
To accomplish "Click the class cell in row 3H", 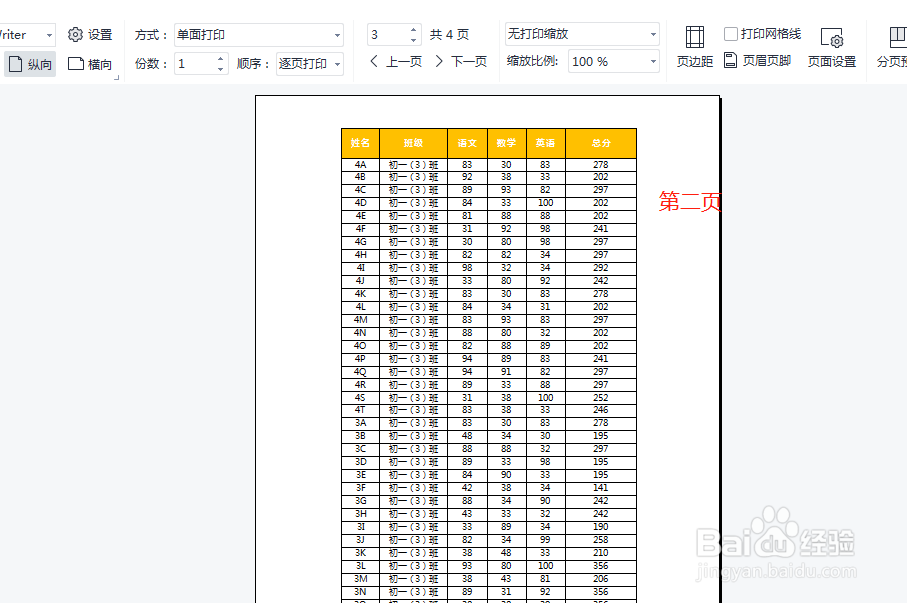I will pos(414,514).
